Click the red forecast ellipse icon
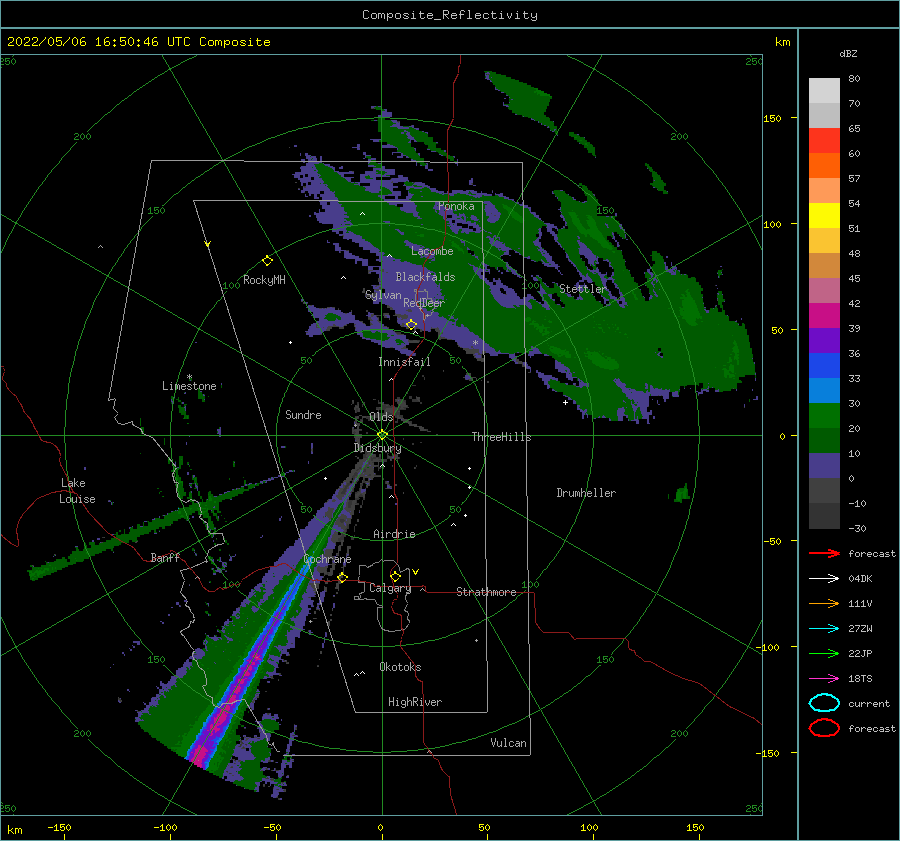The image size is (900, 841). (824, 728)
